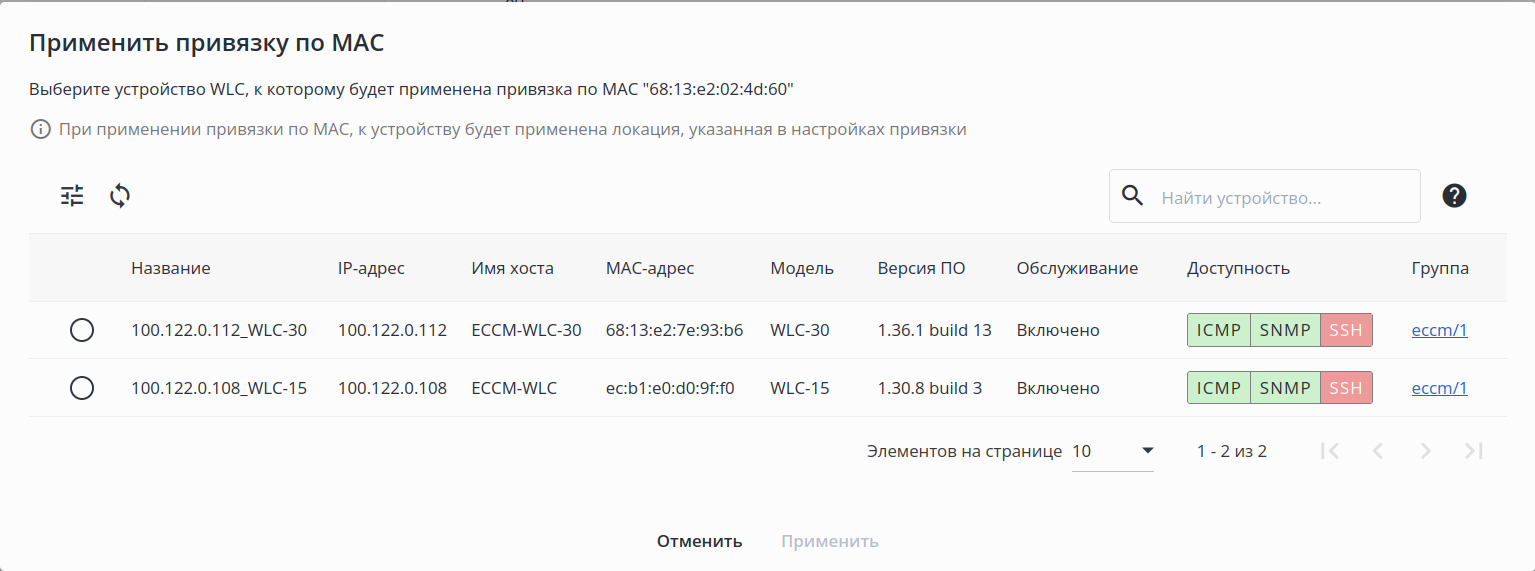Go to the first page of devices
The height and width of the screenshot is (571, 1535).
coord(1330,451)
